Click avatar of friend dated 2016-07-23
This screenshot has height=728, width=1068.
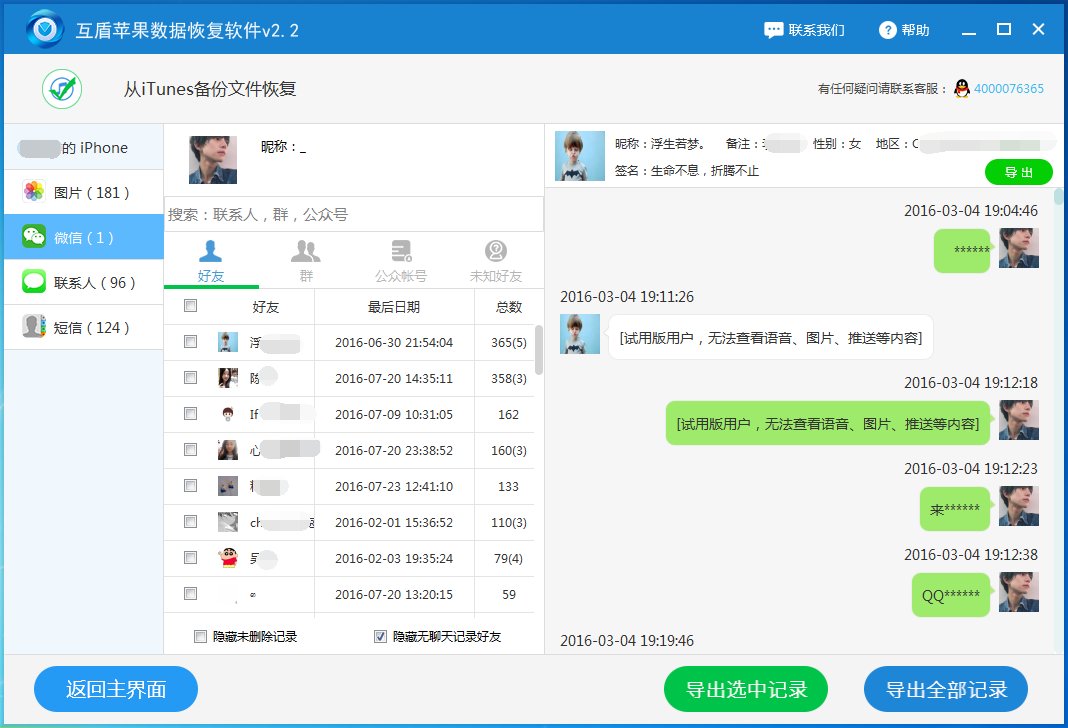coord(227,486)
